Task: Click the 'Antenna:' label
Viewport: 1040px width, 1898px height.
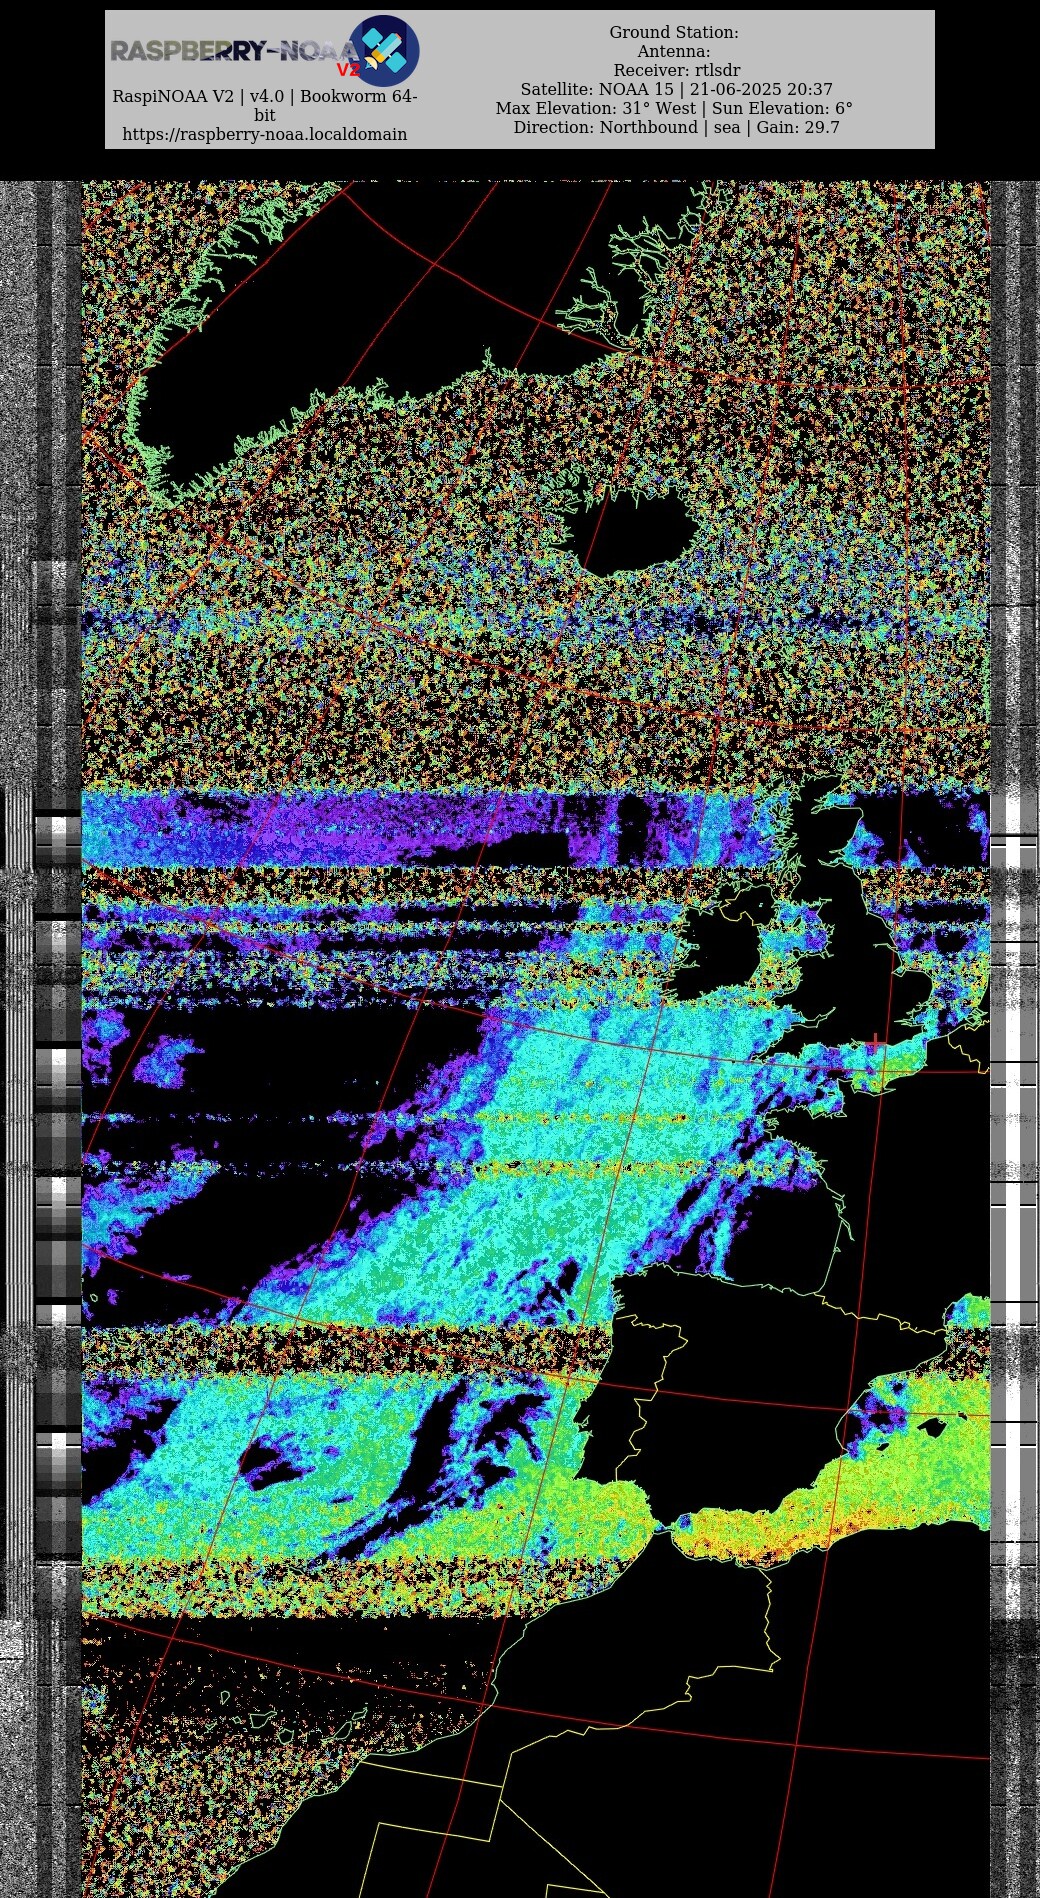Action: (674, 51)
